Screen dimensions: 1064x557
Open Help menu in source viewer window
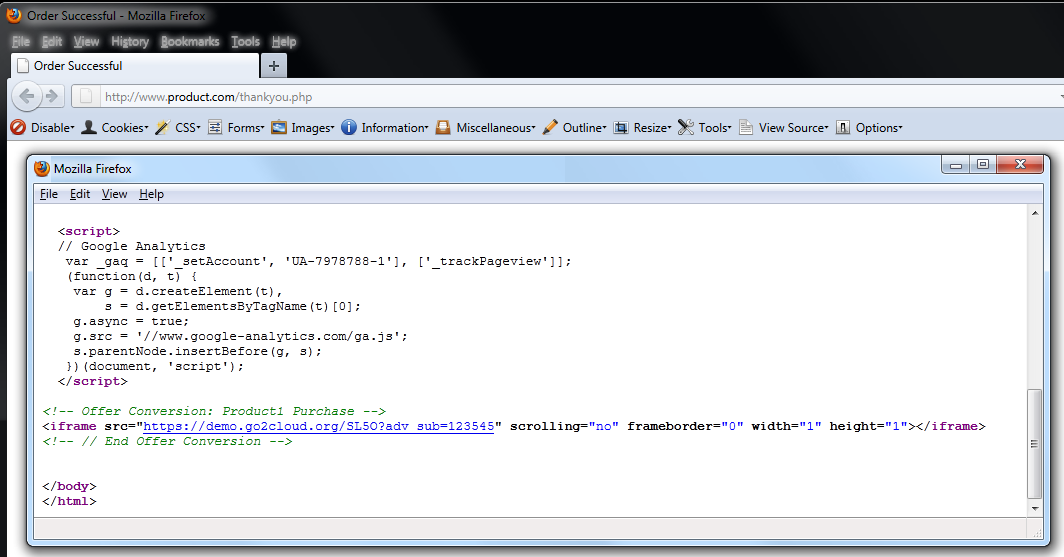click(151, 194)
